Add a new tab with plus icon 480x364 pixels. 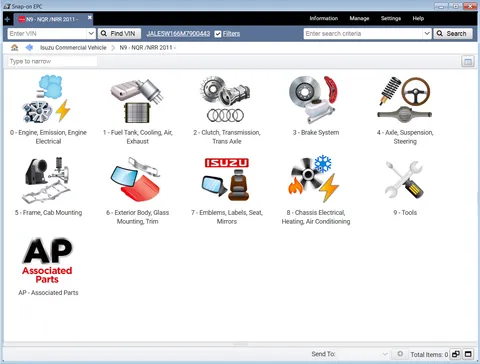tap(7, 19)
